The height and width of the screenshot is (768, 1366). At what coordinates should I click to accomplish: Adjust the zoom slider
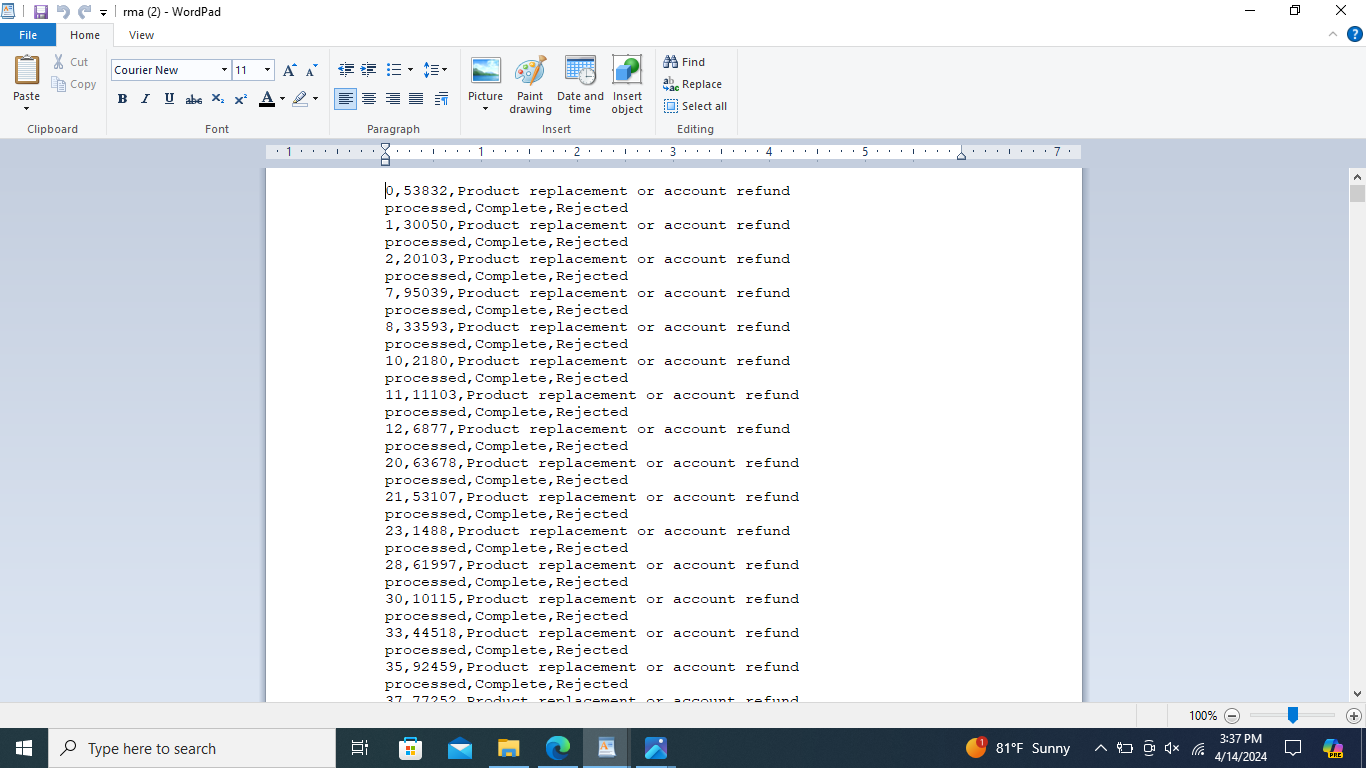click(x=1291, y=715)
